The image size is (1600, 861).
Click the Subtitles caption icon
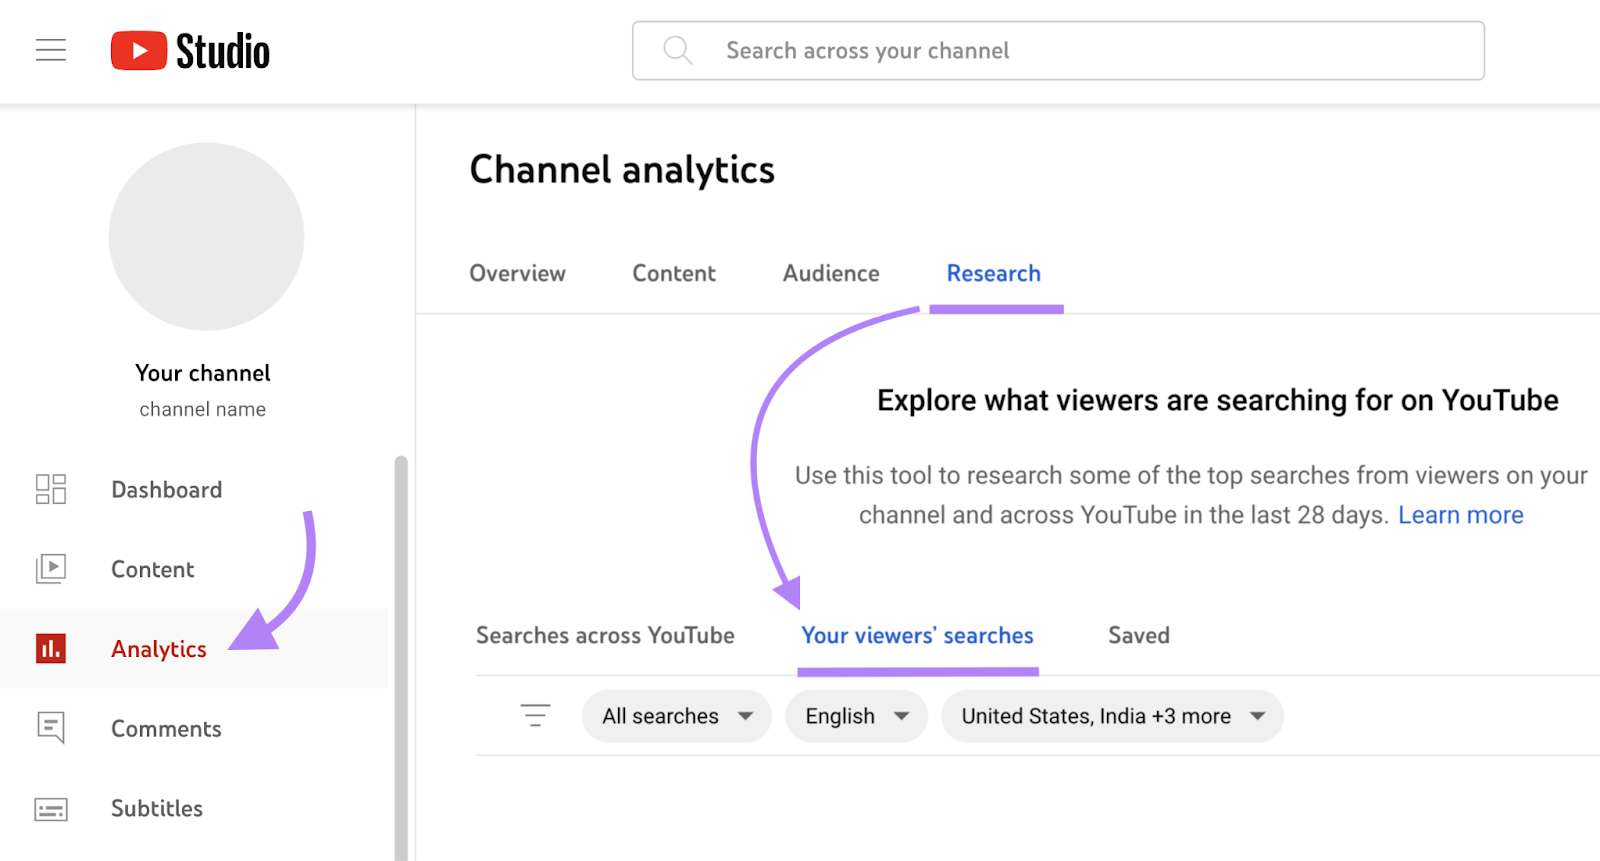(51, 808)
